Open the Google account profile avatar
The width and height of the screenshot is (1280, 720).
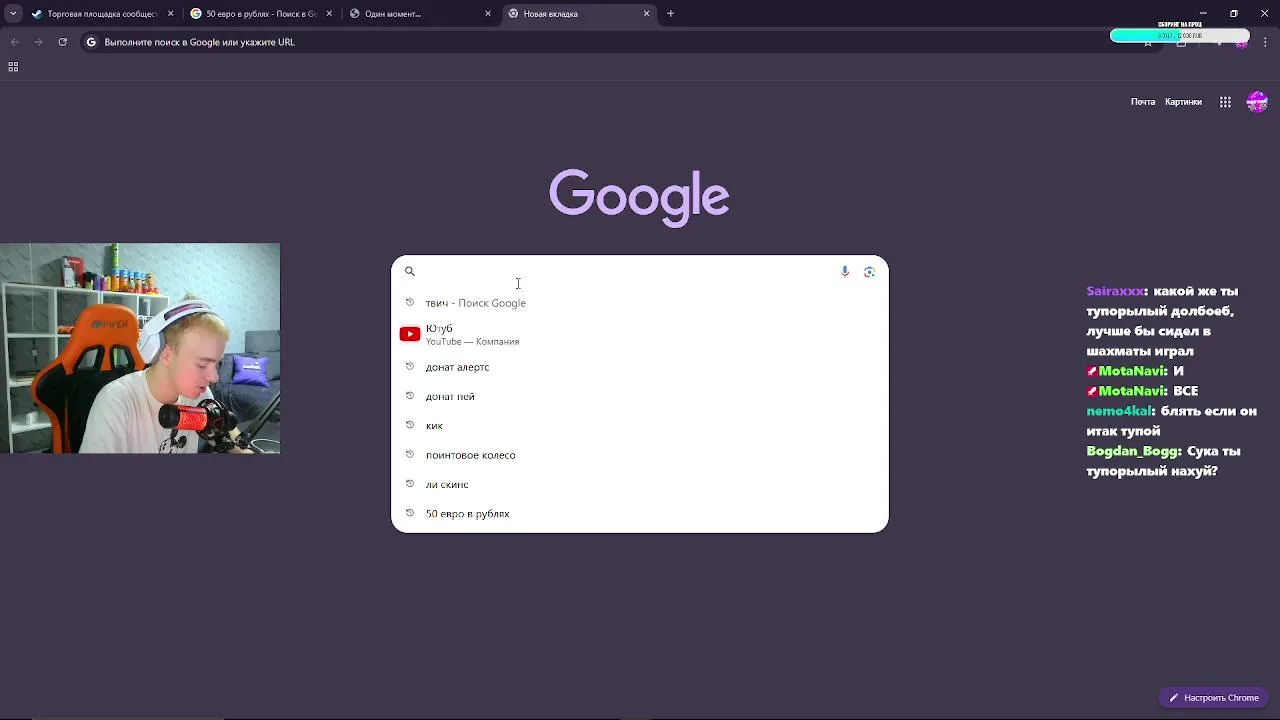click(x=1257, y=102)
